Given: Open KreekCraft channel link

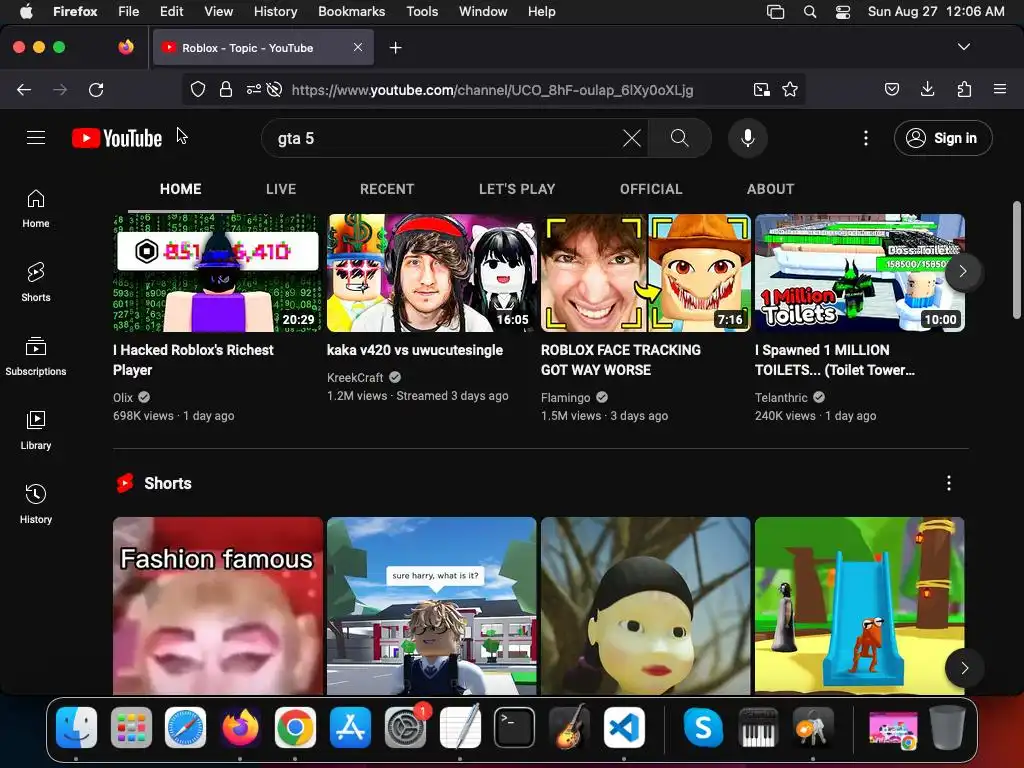Looking at the screenshot, I should (355, 377).
